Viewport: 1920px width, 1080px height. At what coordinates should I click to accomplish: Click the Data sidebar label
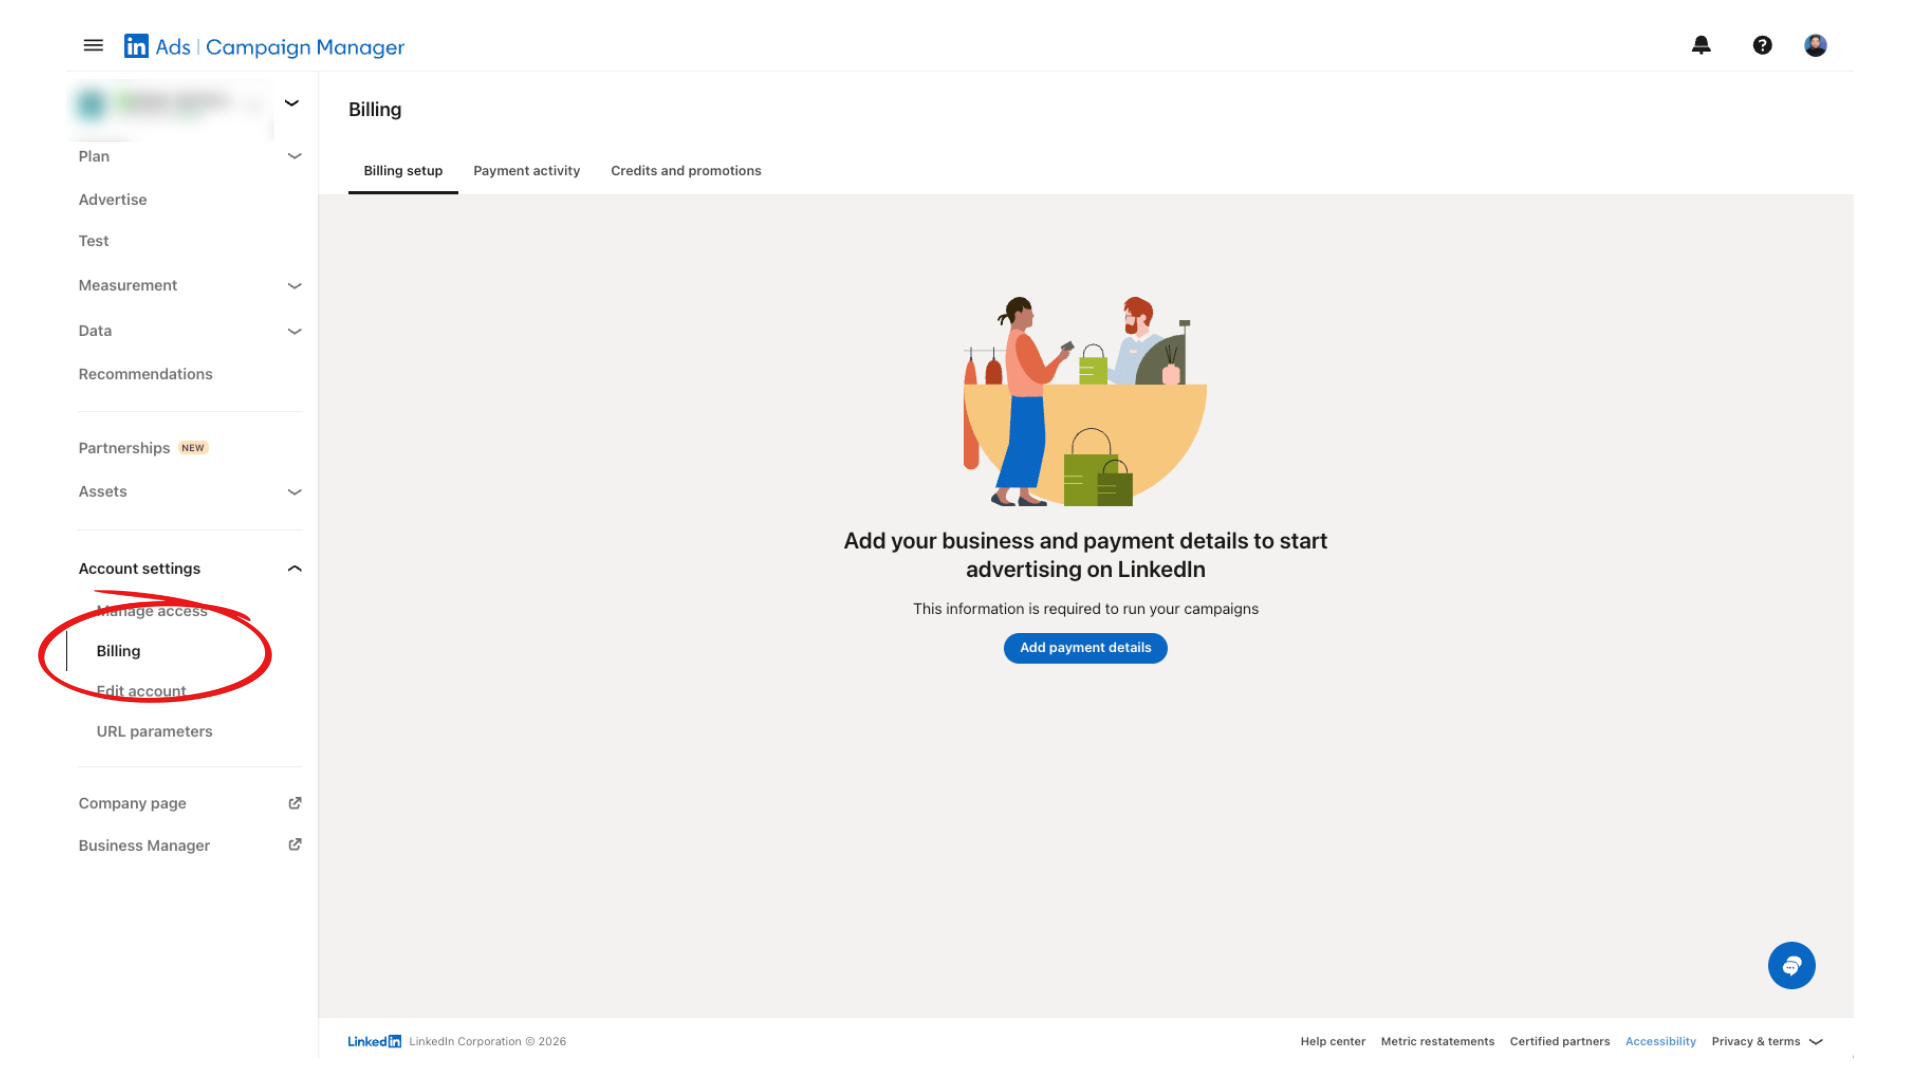(95, 331)
